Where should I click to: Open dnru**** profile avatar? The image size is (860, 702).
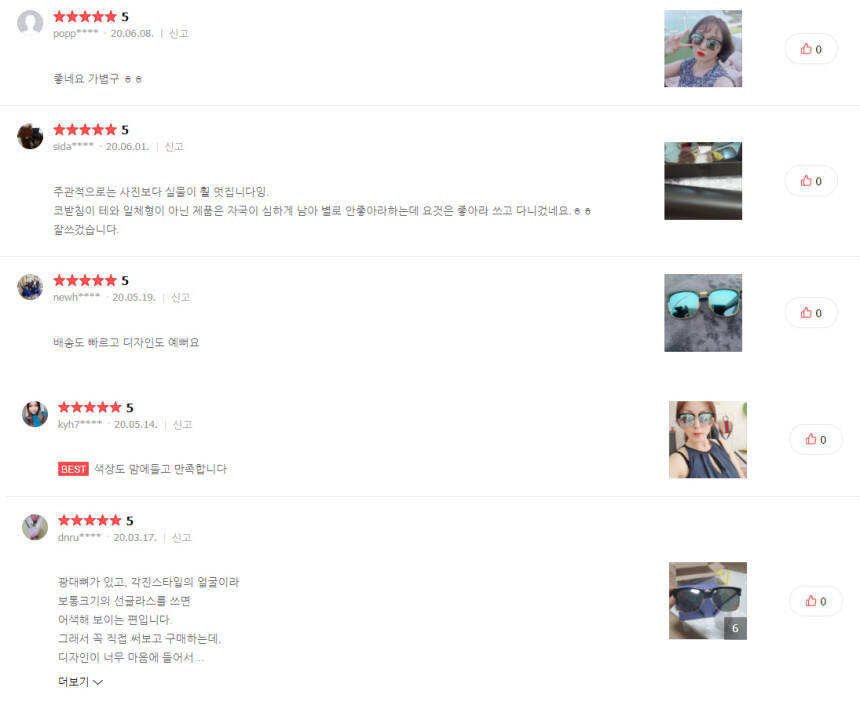coord(35,527)
